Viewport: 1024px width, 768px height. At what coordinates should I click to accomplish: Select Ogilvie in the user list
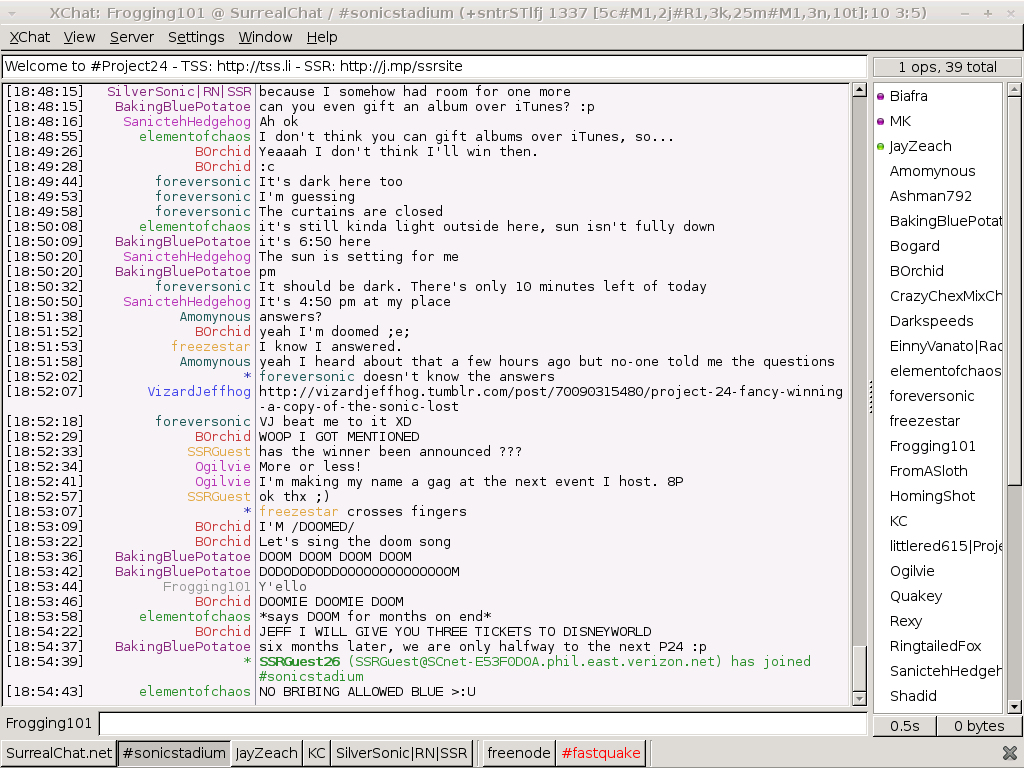(912, 571)
